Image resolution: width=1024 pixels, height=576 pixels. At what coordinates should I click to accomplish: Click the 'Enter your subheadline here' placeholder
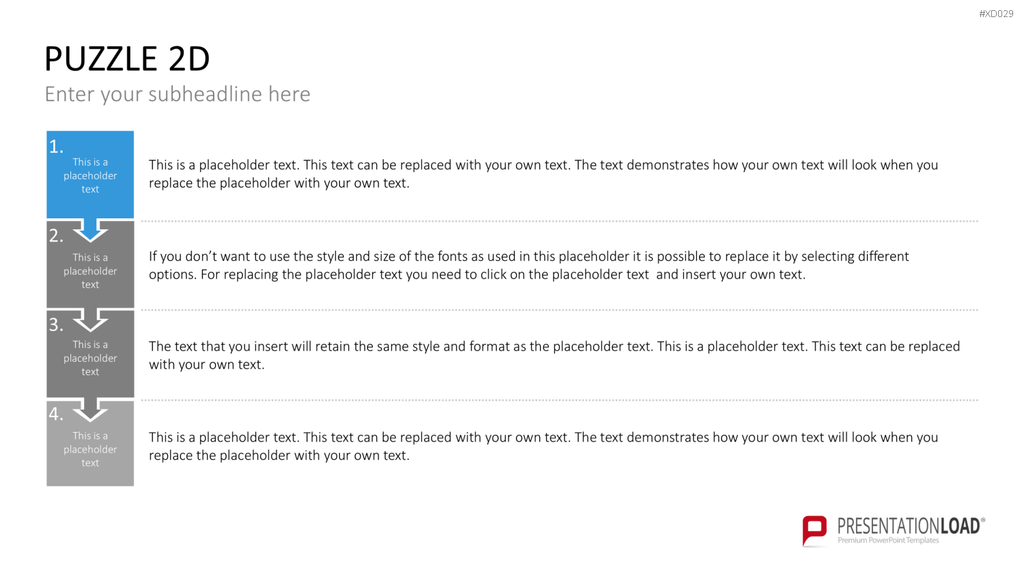[178, 94]
